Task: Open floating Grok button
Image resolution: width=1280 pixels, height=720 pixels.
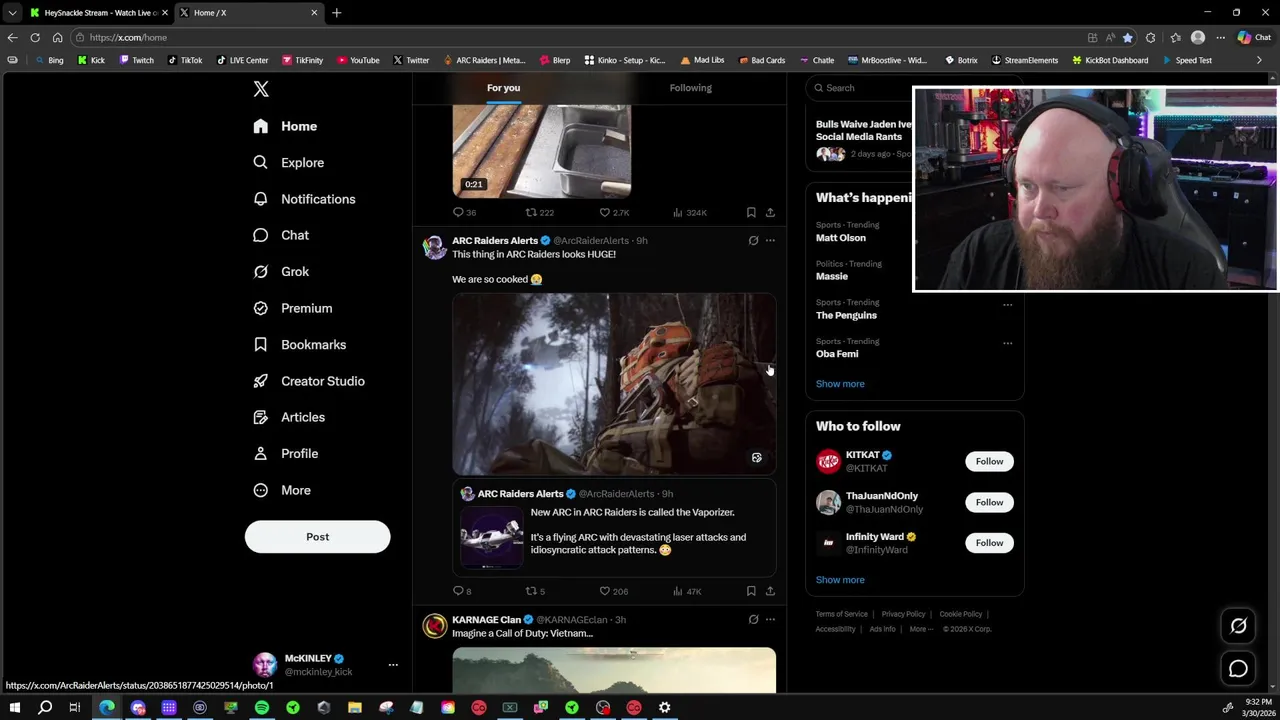Action: pyautogui.click(x=1238, y=626)
